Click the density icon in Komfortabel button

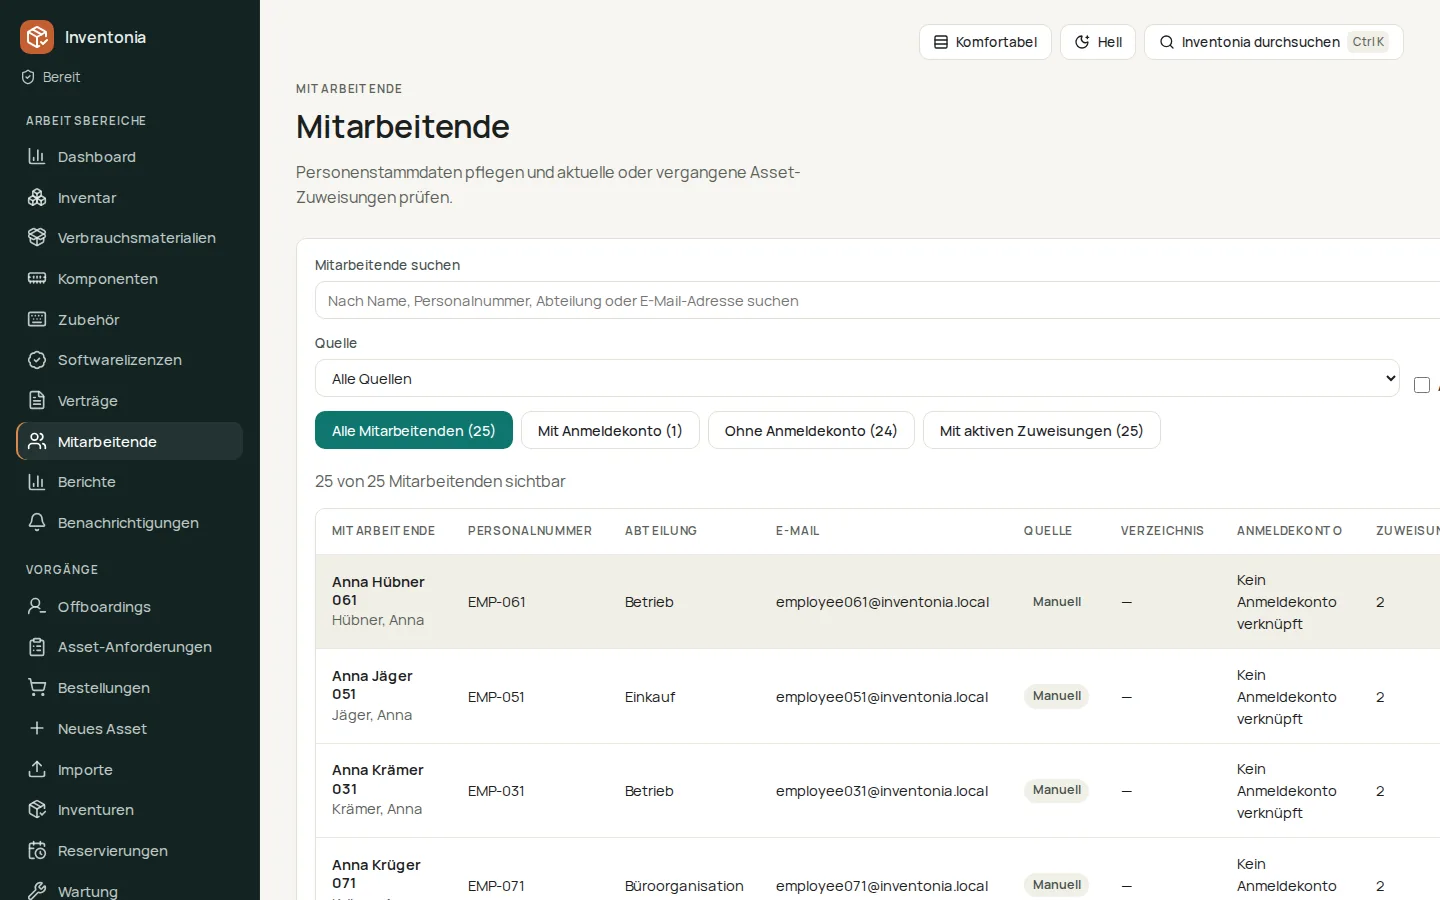pyautogui.click(x=941, y=42)
